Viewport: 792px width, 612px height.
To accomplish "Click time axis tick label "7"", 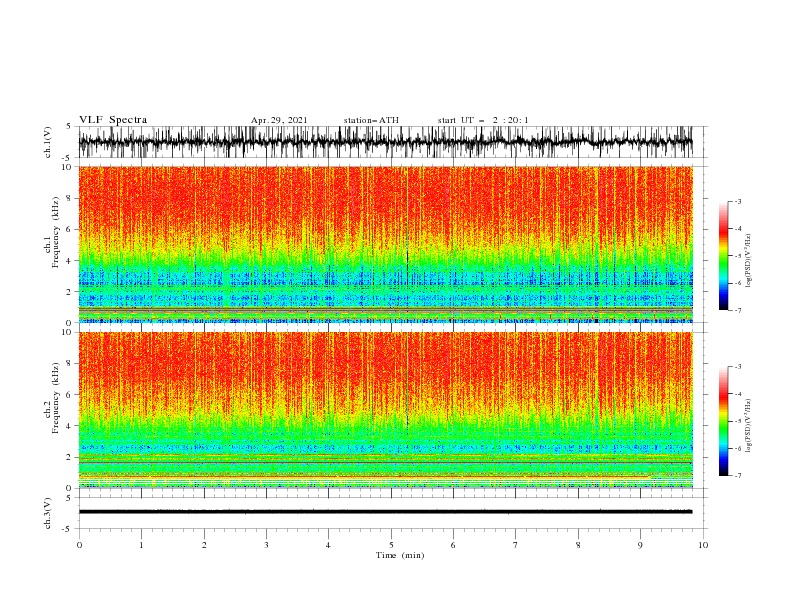I will [516, 545].
